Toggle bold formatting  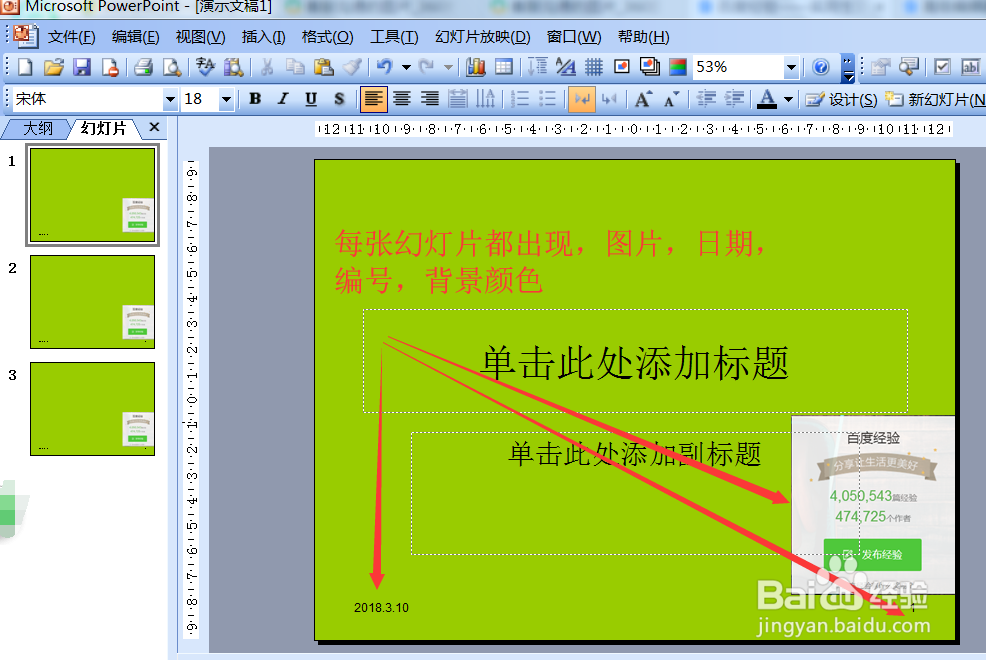(254, 99)
